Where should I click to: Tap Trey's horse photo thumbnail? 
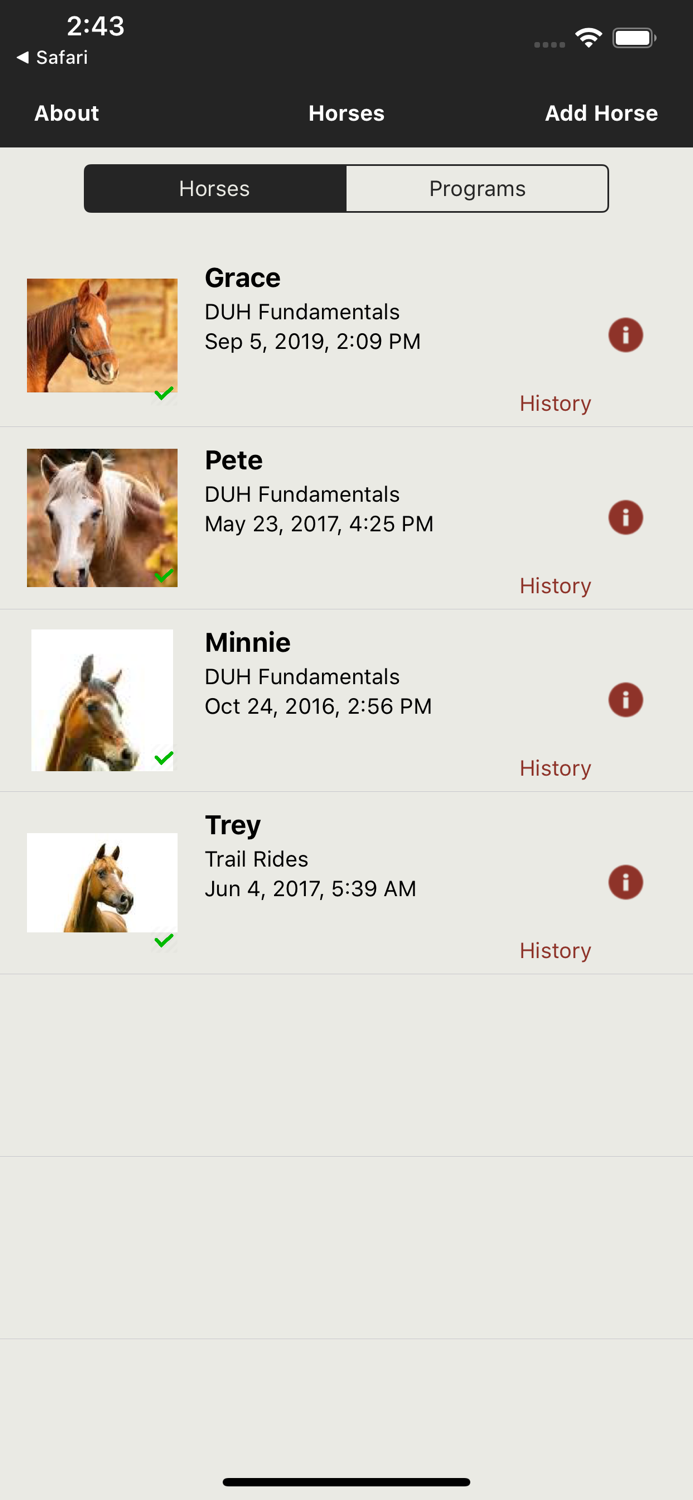pos(101,882)
